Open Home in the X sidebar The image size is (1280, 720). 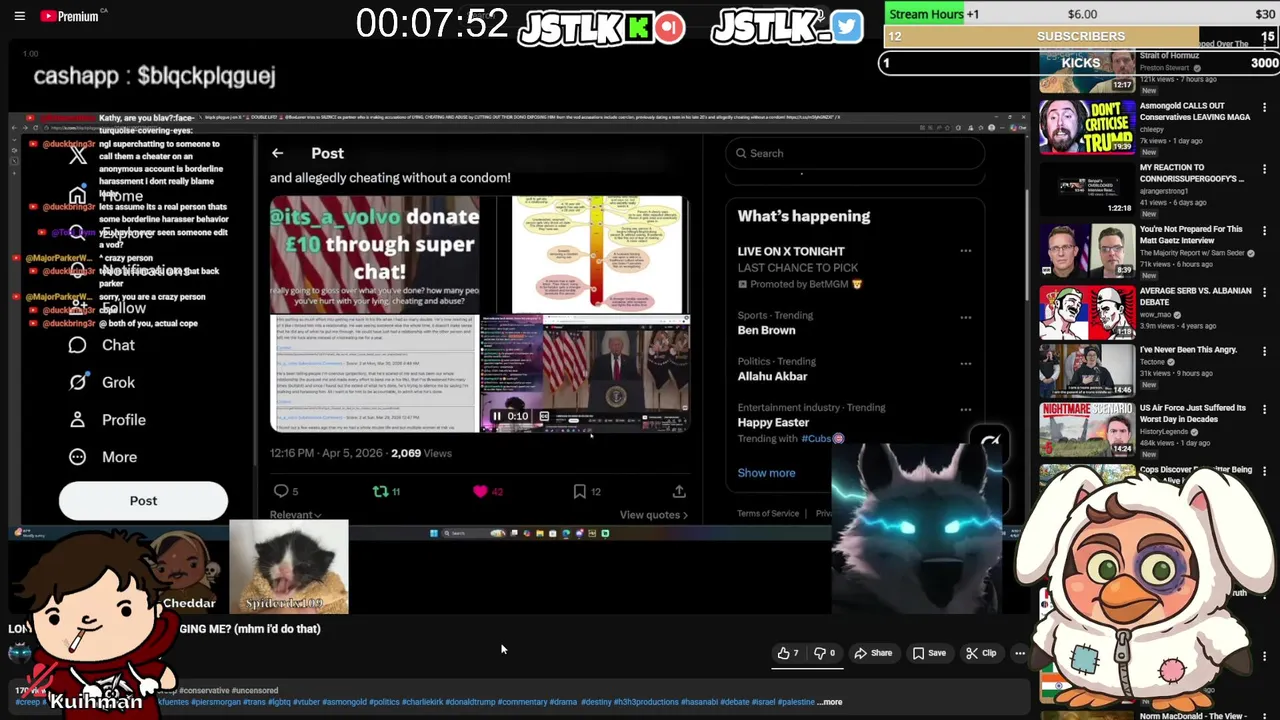click(105, 196)
